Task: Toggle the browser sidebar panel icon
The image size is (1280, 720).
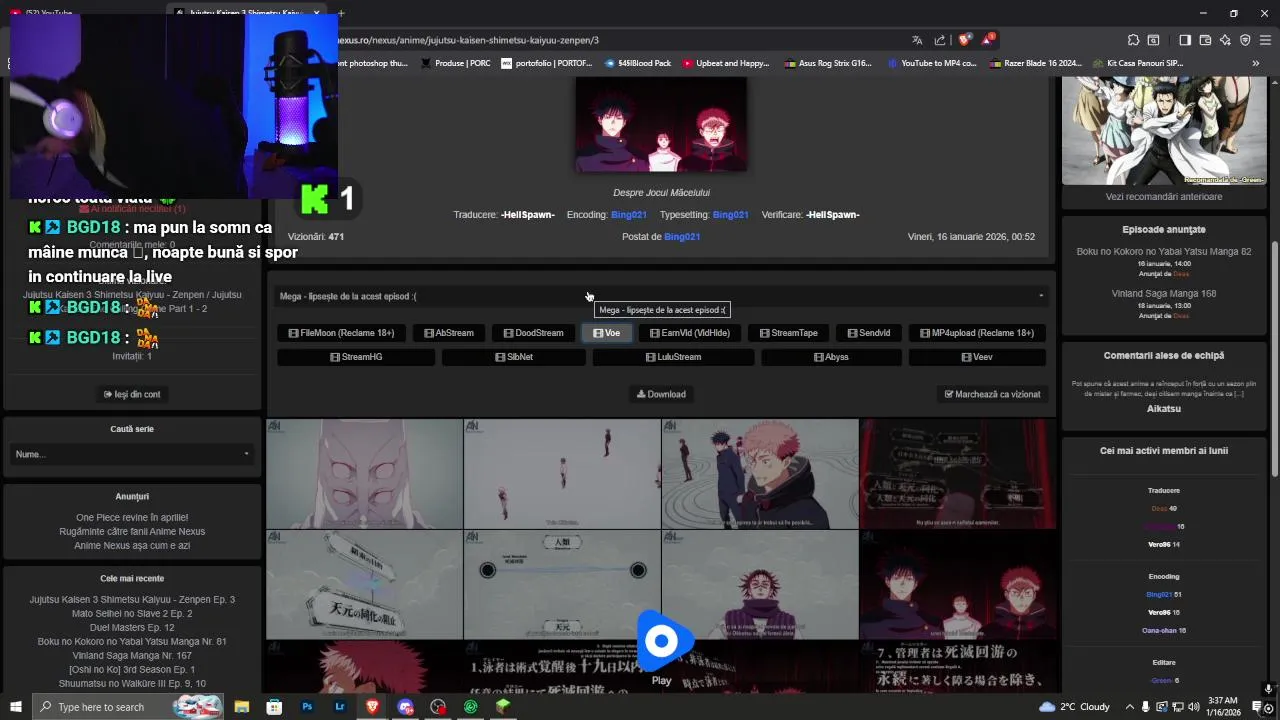Action: 1185,40
